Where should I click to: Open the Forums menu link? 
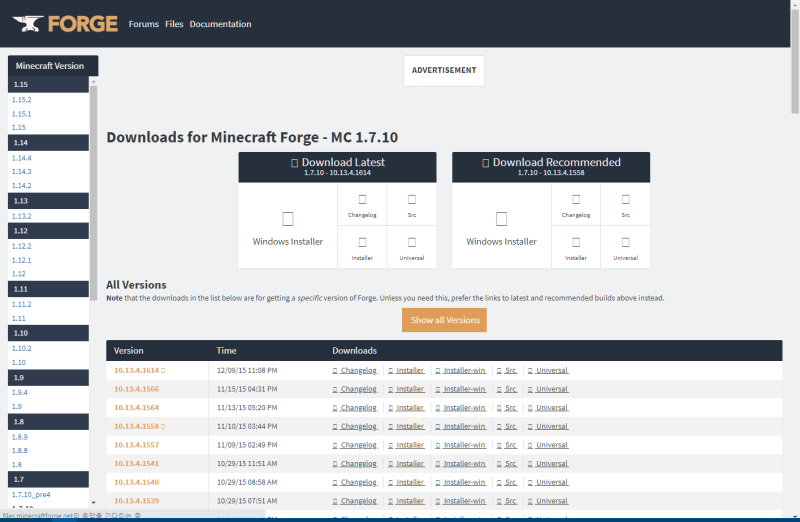143,24
